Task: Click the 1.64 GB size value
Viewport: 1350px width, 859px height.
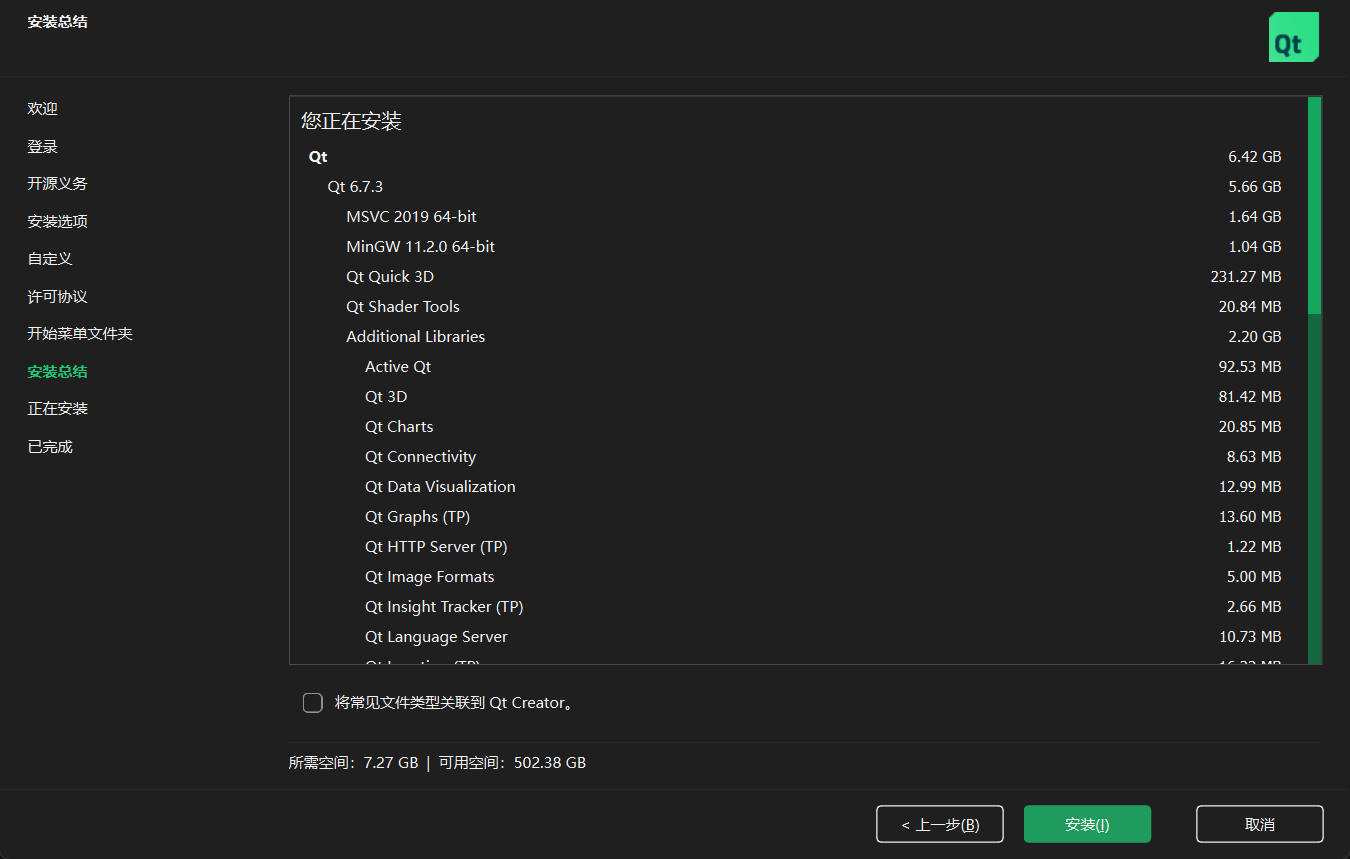Action: coord(1254,217)
